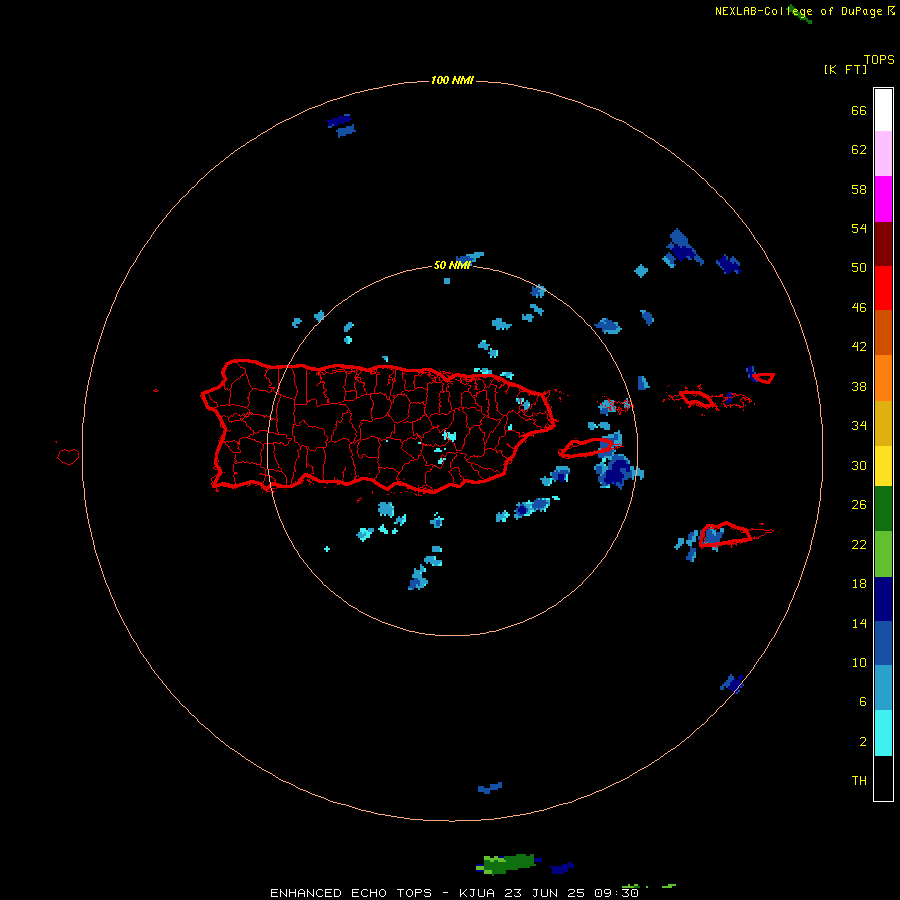Click the [K FT] units label
The height and width of the screenshot is (900, 900).
pyautogui.click(x=845, y=69)
